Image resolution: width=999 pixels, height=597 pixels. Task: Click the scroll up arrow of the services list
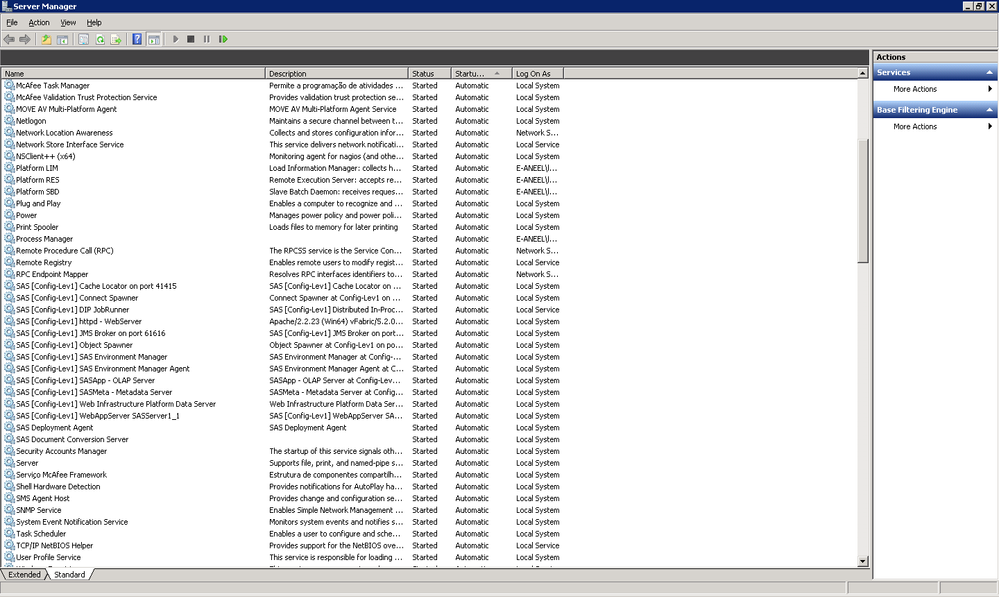(863, 73)
